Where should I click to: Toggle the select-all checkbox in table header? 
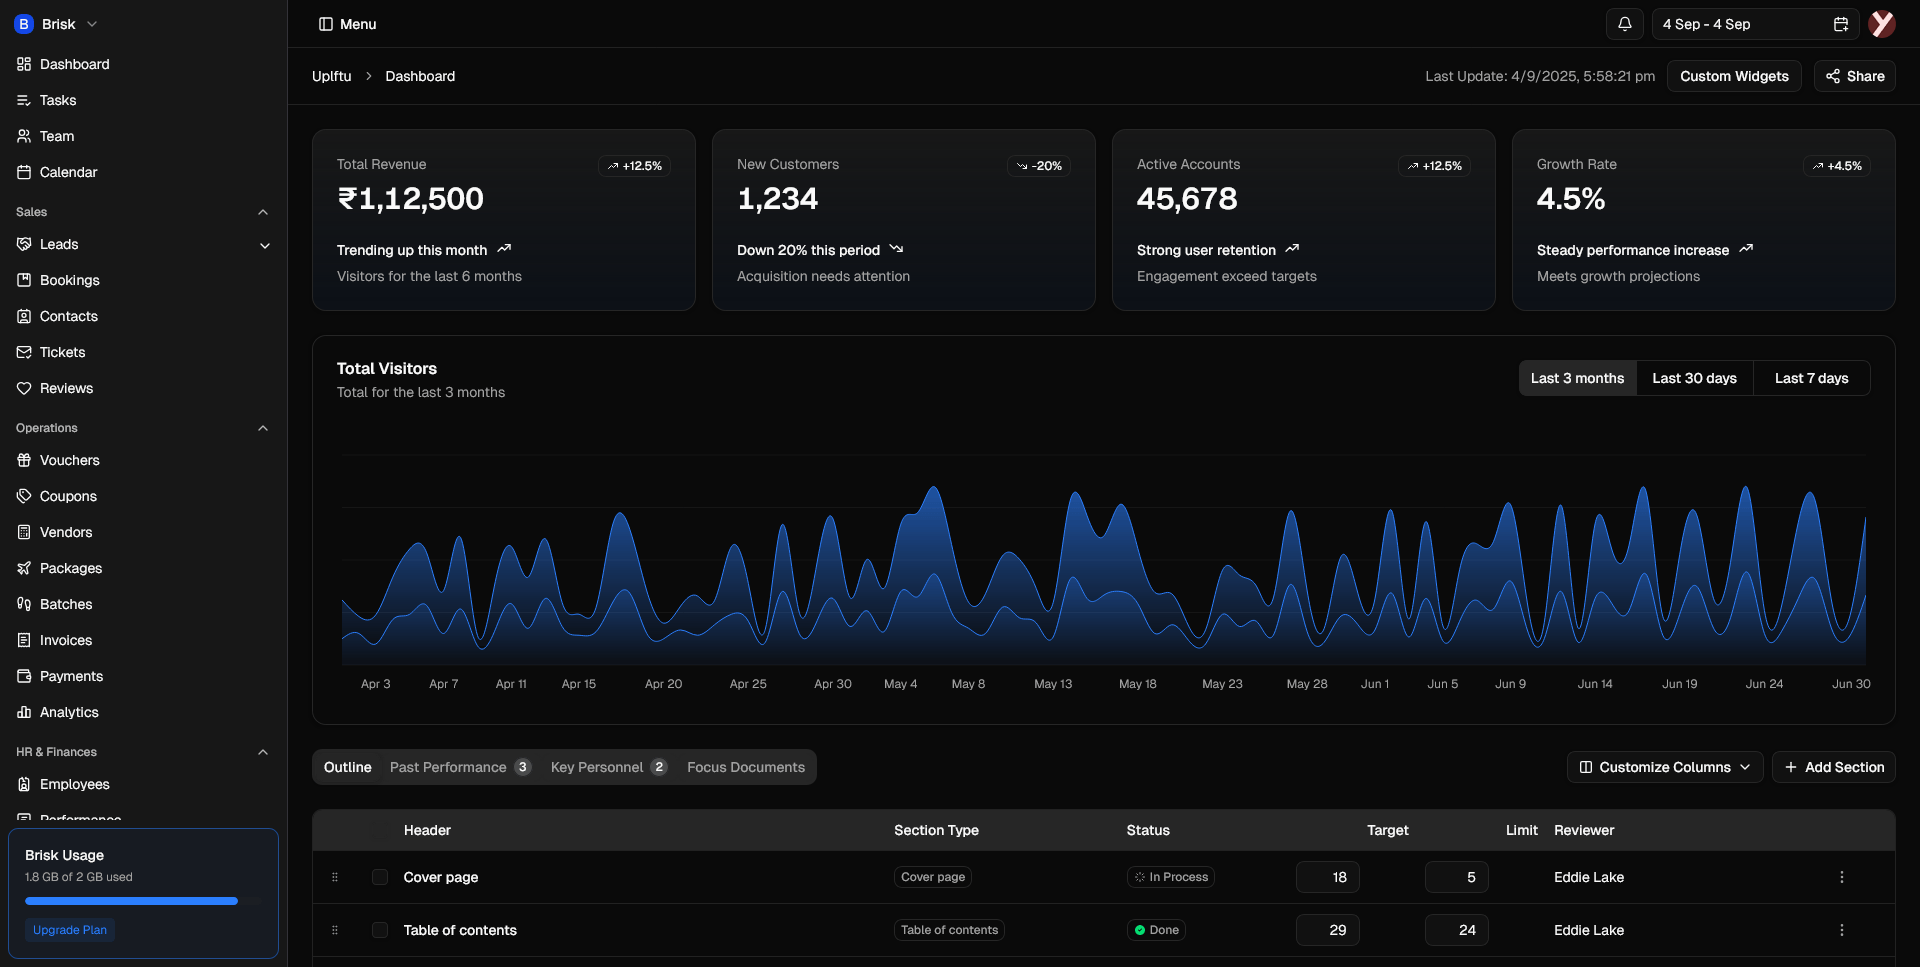click(x=380, y=830)
